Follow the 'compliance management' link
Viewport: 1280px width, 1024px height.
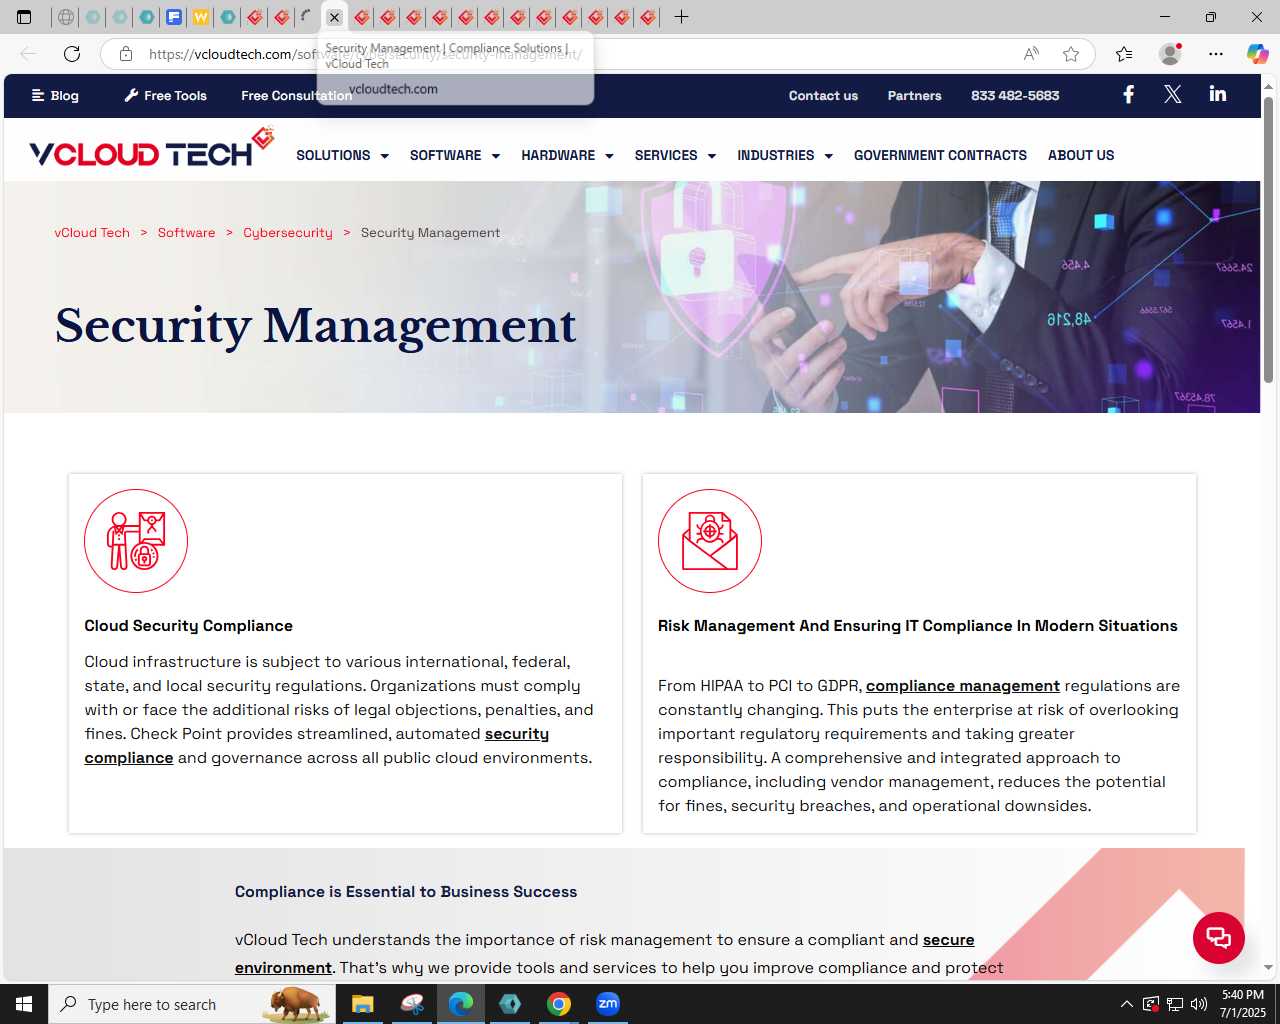click(963, 686)
